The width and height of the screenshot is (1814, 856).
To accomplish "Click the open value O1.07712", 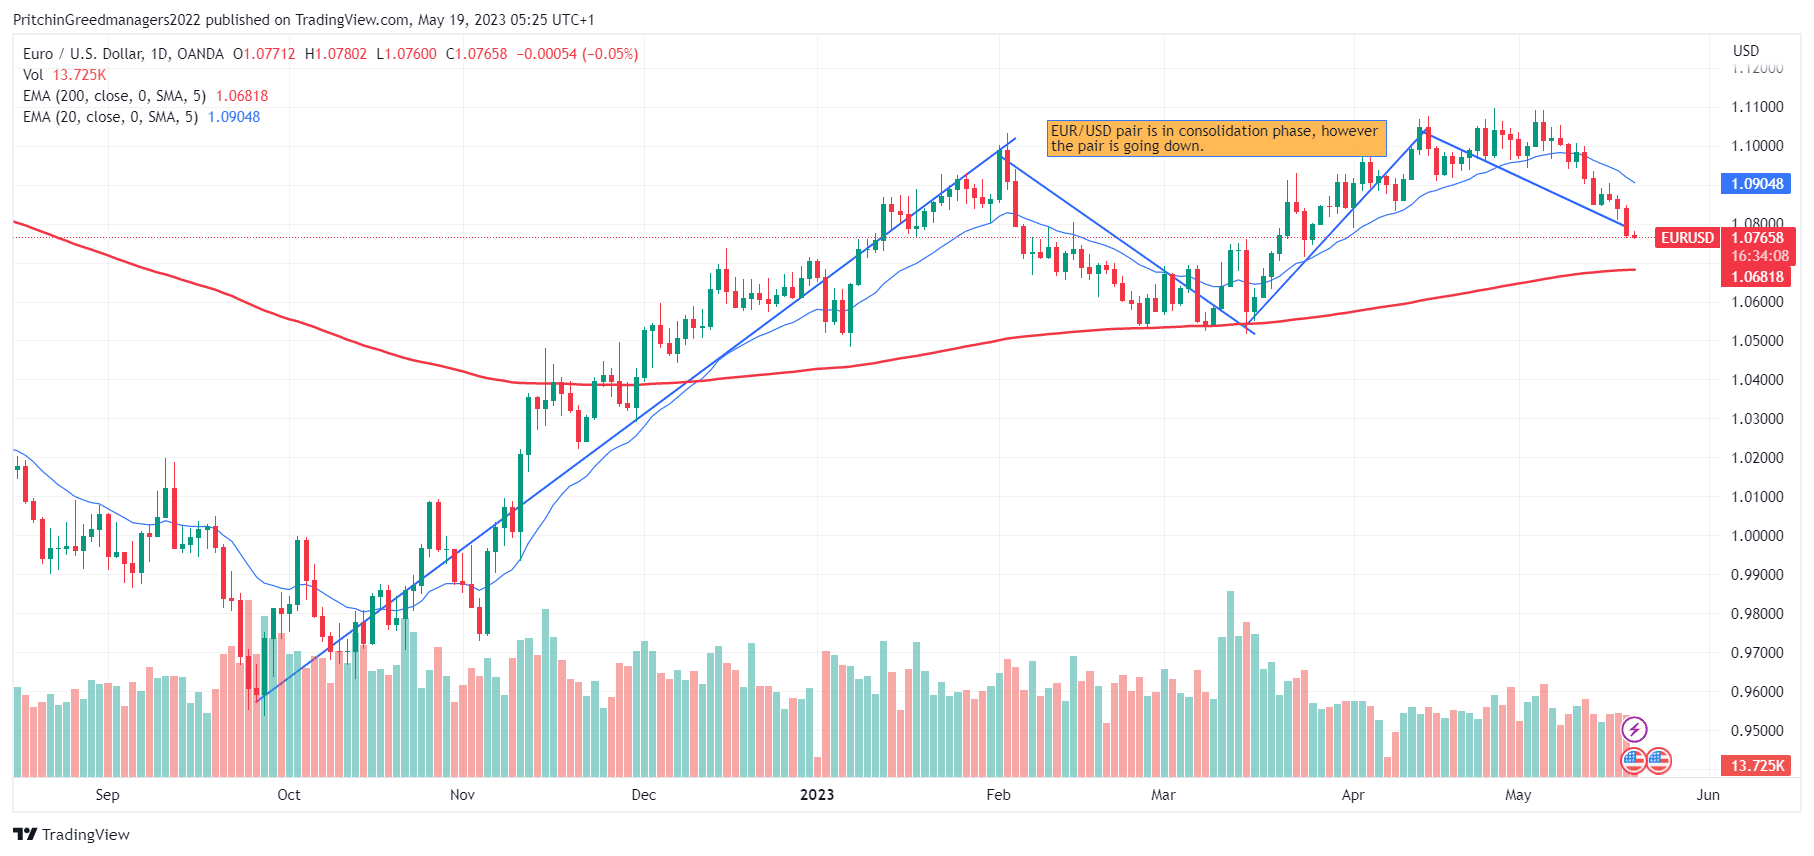I will tap(264, 54).
